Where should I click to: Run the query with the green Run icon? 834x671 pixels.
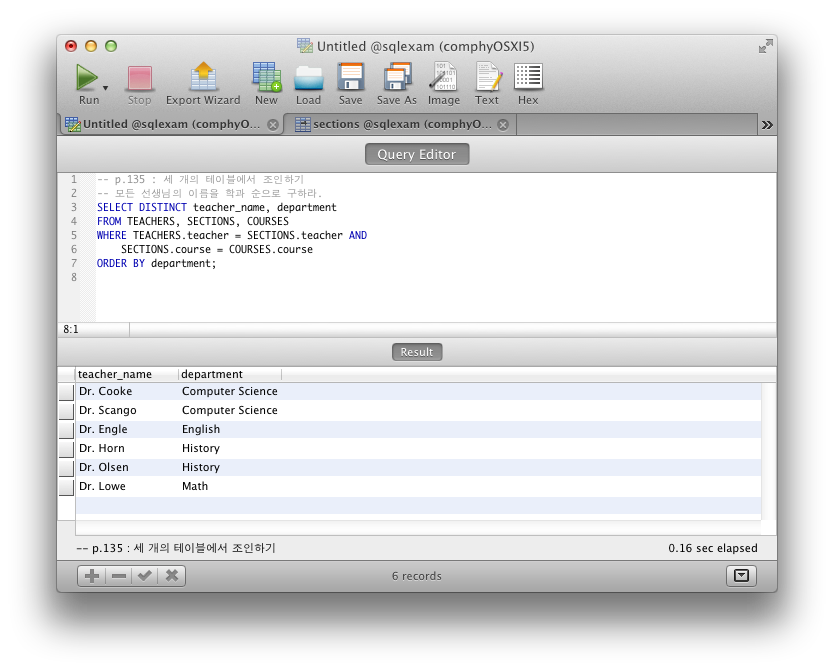(87, 78)
